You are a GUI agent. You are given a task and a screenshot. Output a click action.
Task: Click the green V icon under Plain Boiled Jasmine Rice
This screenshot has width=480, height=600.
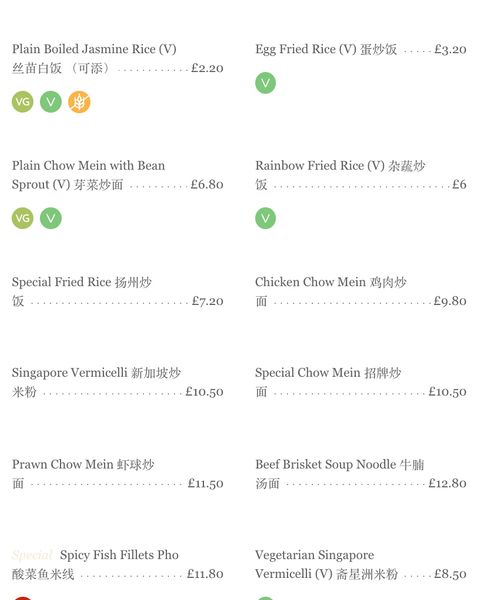click(51, 102)
